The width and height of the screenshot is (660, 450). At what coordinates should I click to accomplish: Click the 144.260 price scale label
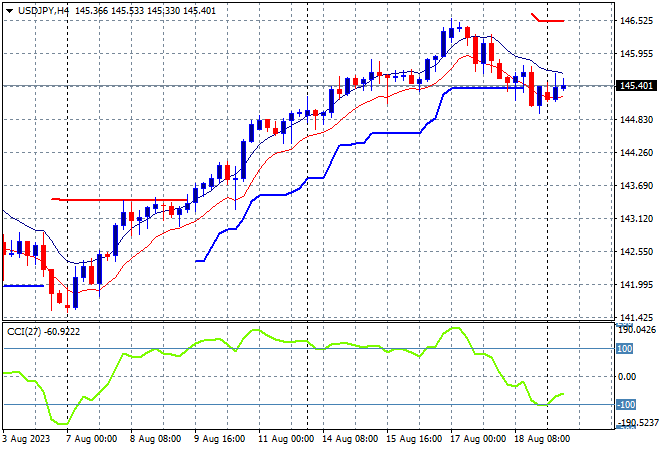point(637,152)
